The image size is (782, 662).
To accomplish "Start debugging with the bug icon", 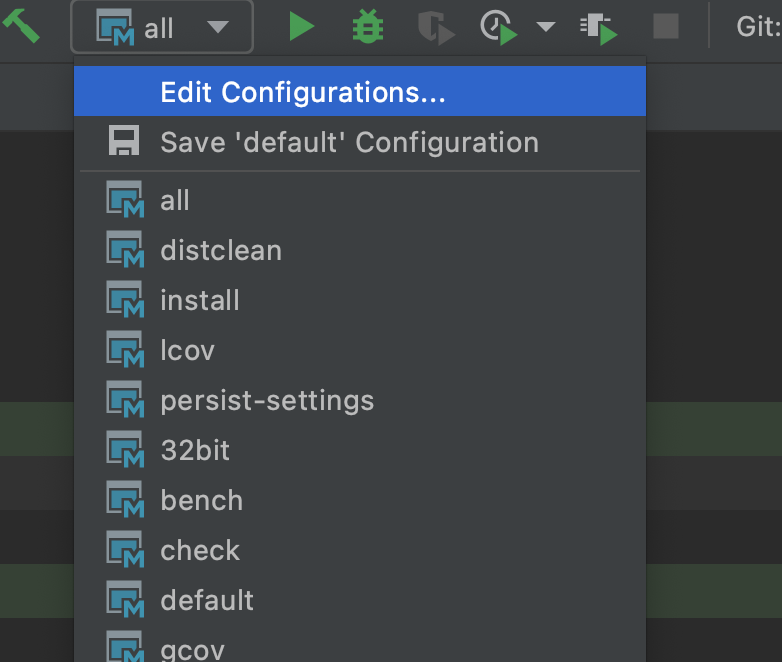I will [368, 27].
